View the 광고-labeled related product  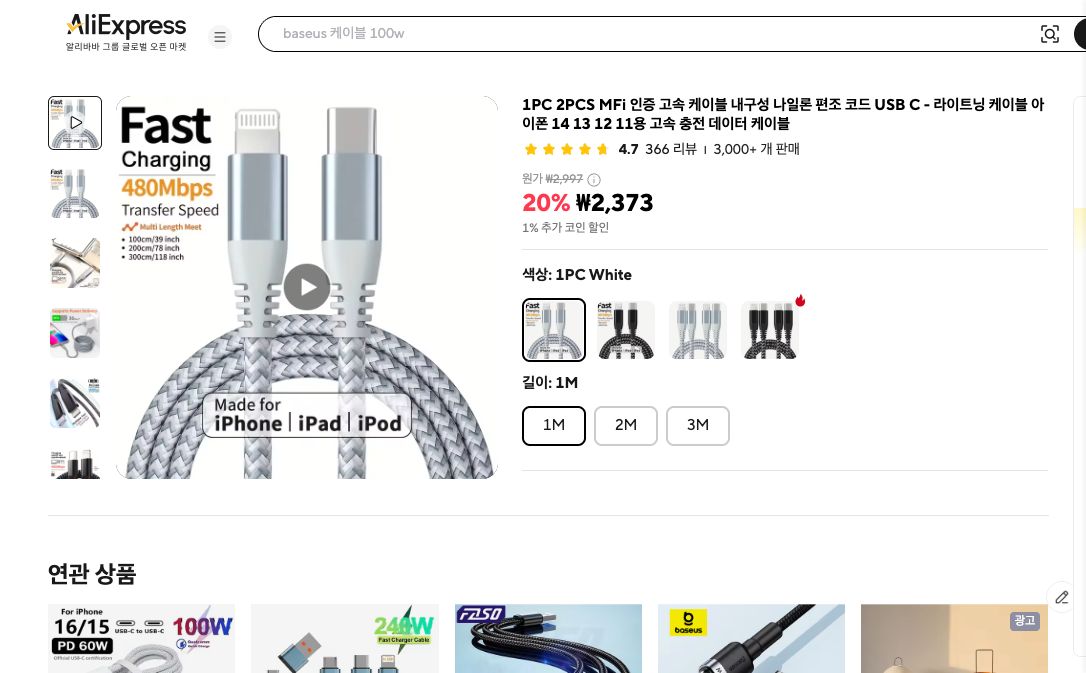click(x=954, y=638)
